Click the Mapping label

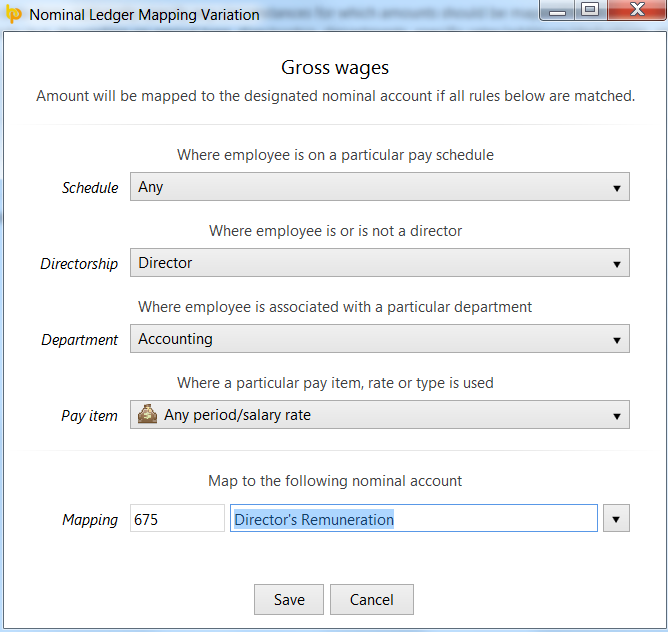[90, 519]
